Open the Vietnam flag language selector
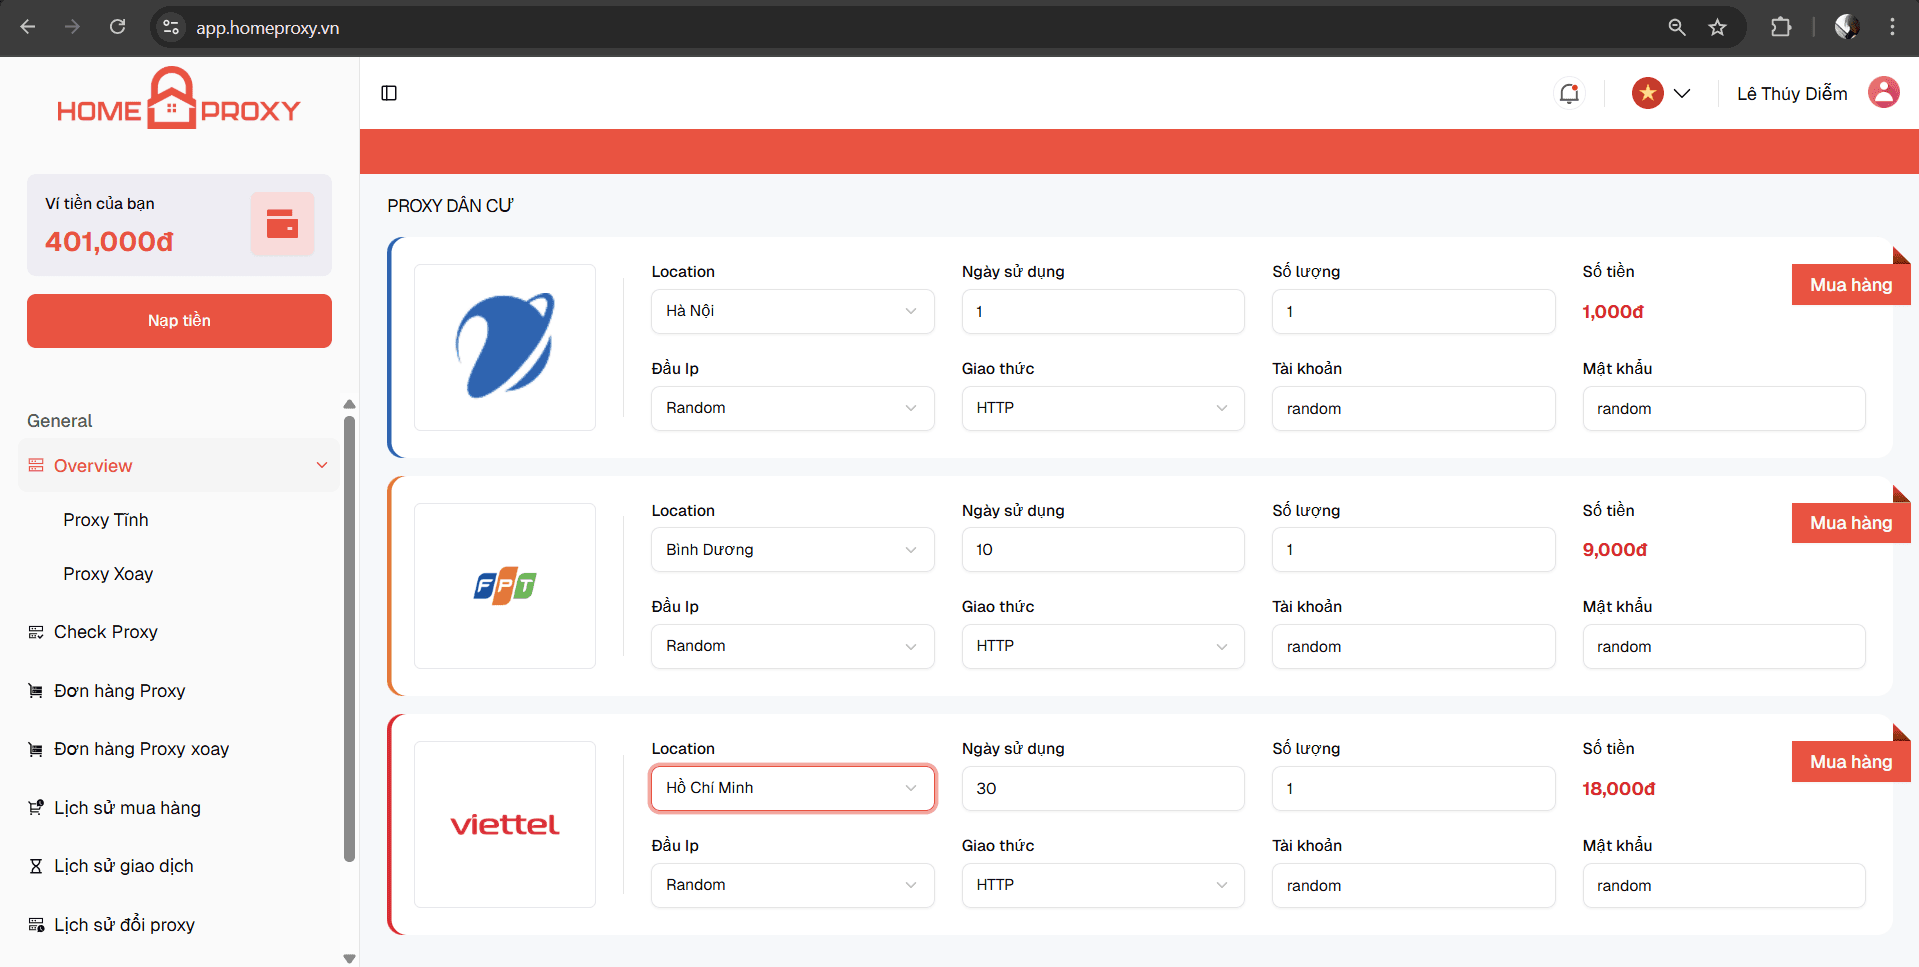The height and width of the screenshot is (967, 1919). (x=1660, y=93)
